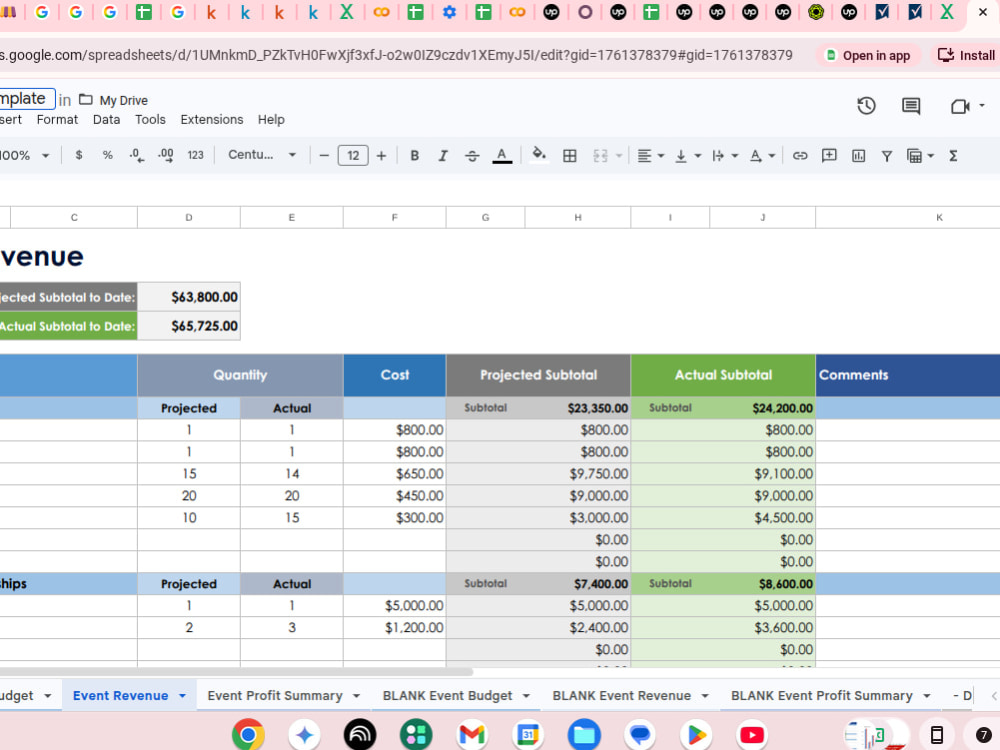Create a filter with funnel icon
Viewport: 1000px width, 750px height.
(x=886, y=156)
